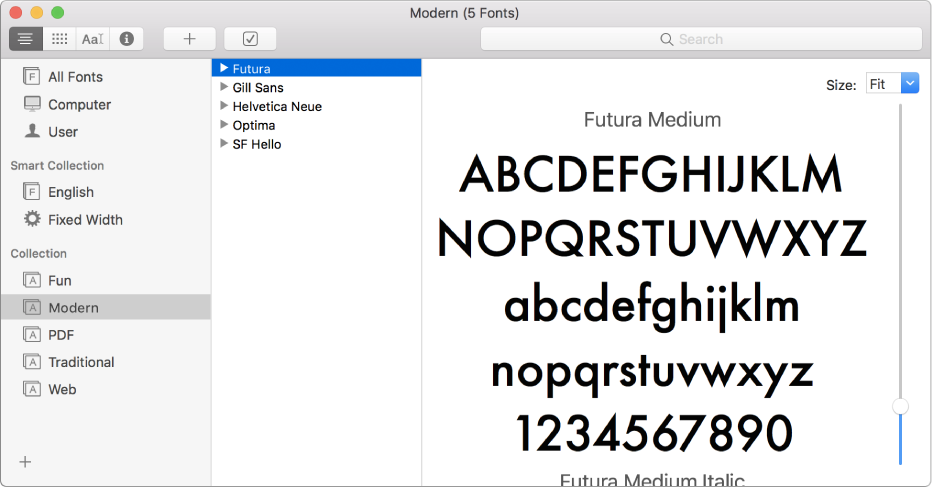Open the Size dropdown set to Fit
934x487 pixels.
(892, 84)
